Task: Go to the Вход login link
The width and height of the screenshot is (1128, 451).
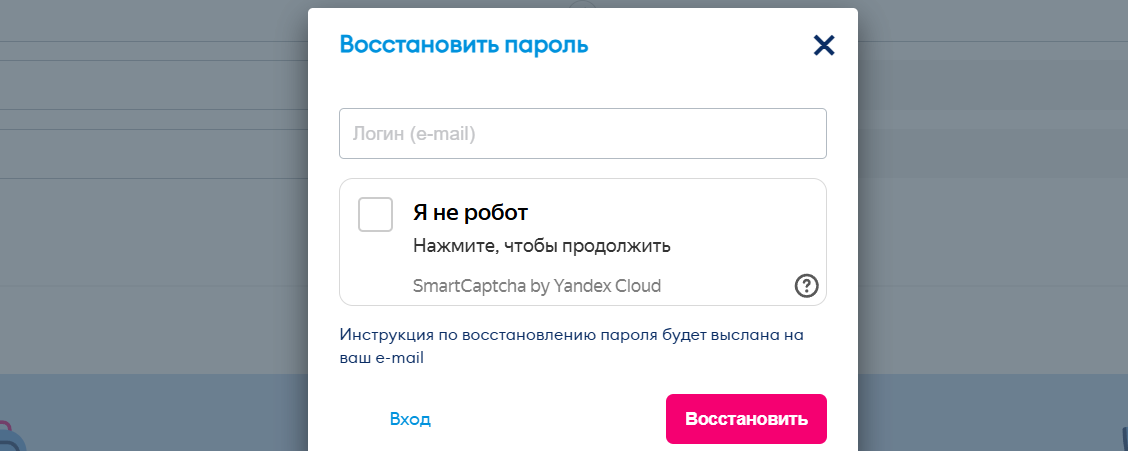Action: coord(410,419)
